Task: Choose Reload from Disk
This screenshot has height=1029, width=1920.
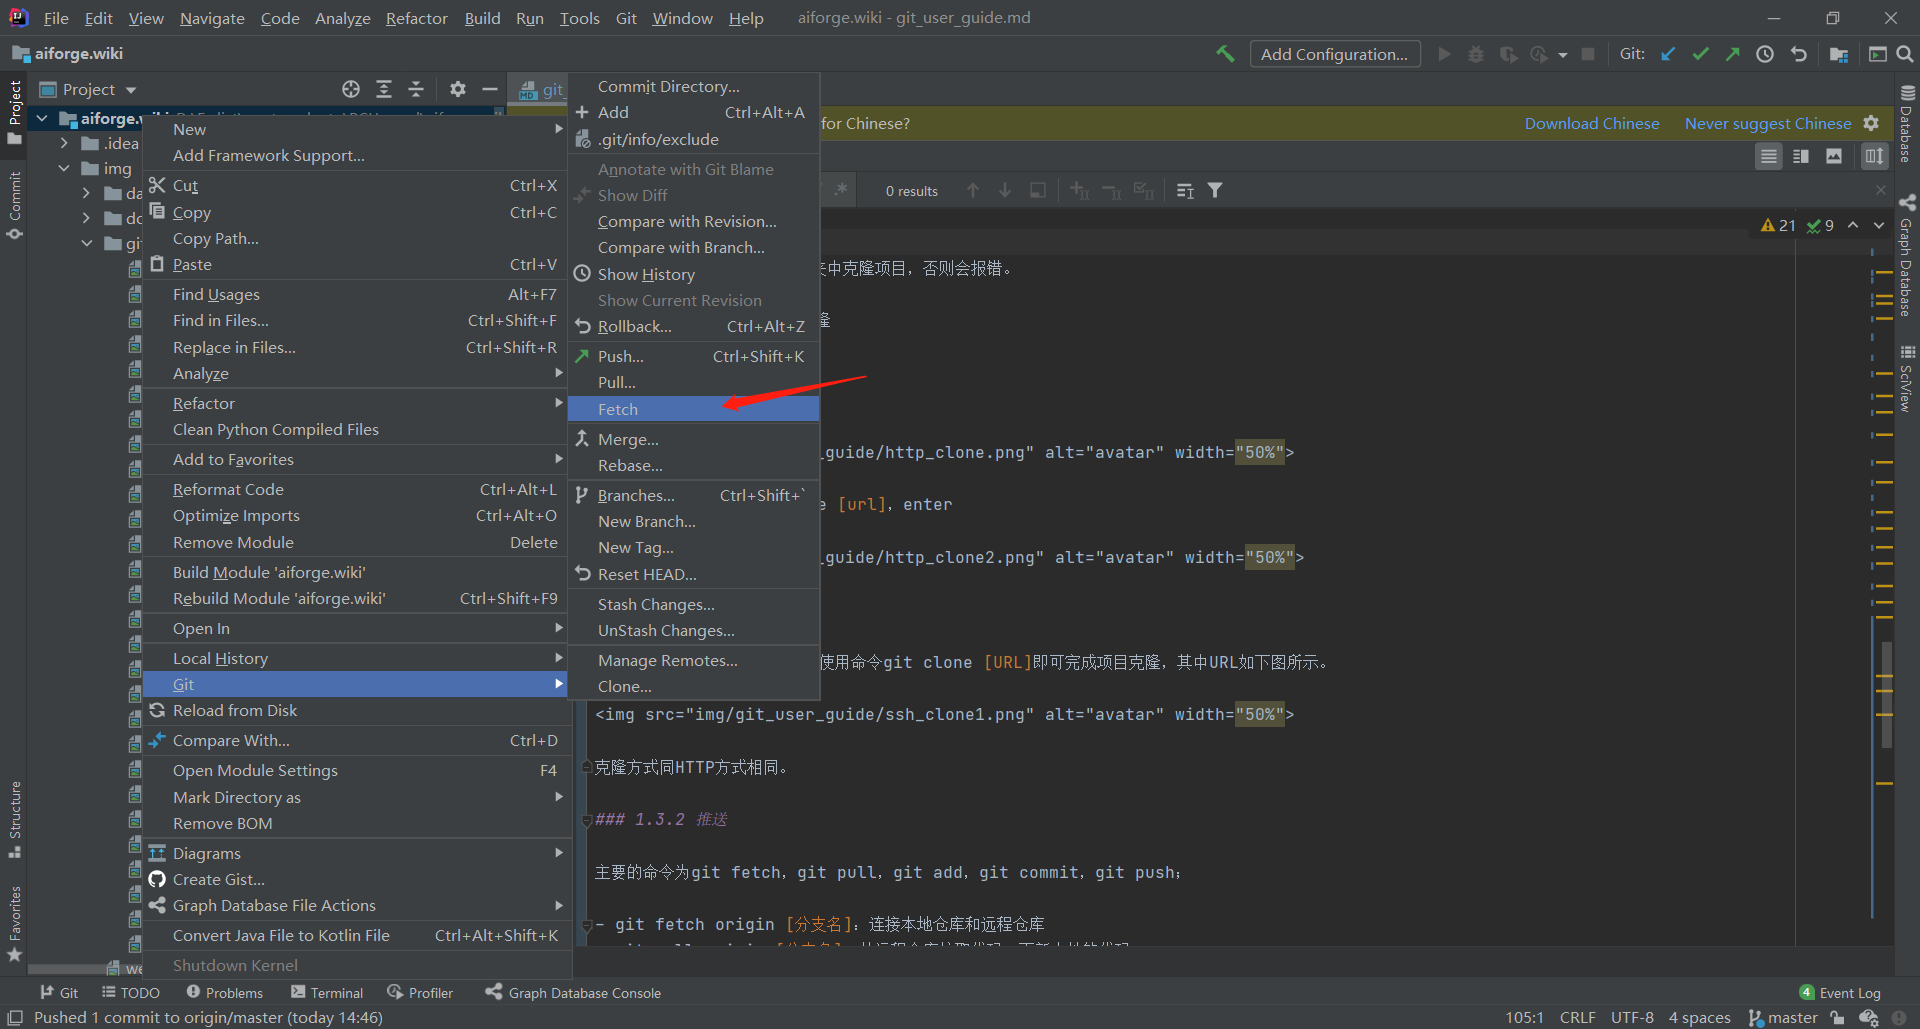Action: [356, 710]
